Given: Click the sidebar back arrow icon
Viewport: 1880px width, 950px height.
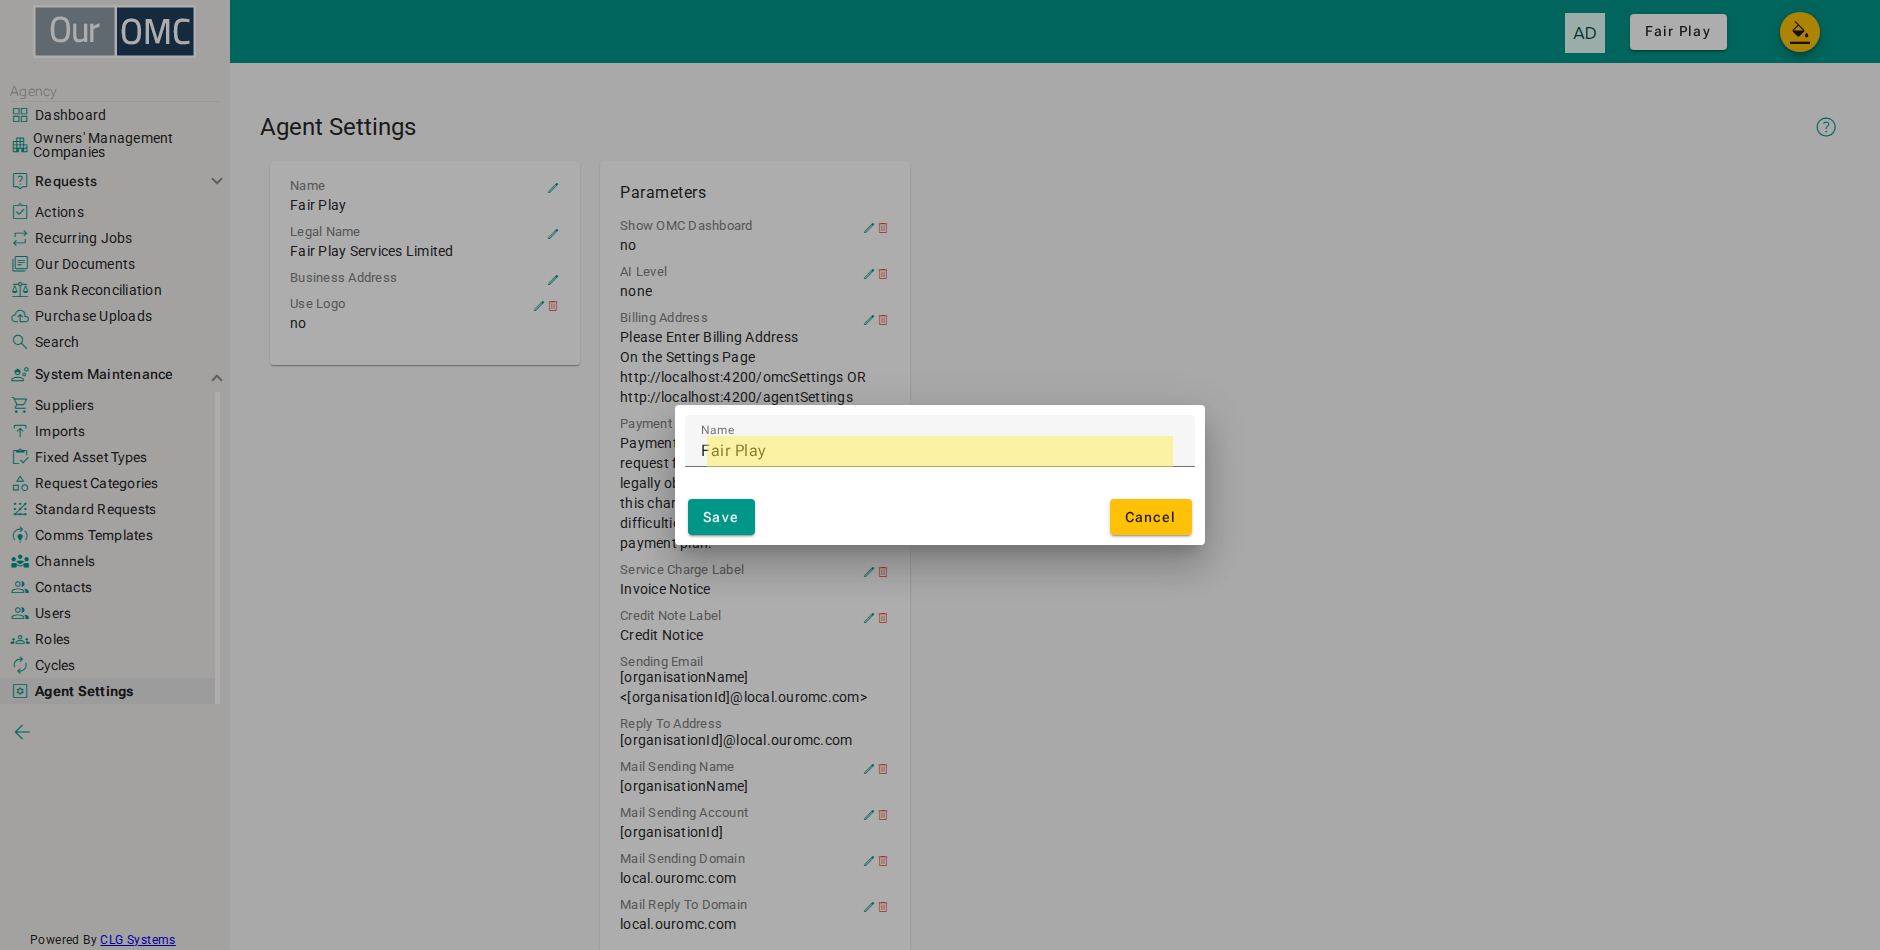Looking at the screenshot, I should click(x=22, y=732).
